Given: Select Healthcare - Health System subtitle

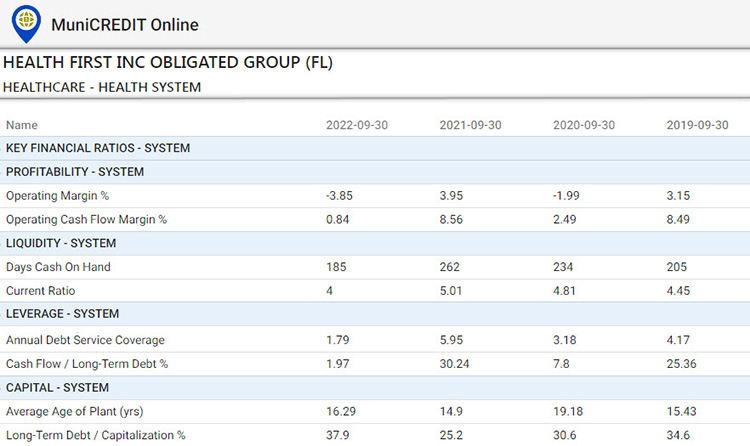Looking at the screenshot, I should point(102,87).
